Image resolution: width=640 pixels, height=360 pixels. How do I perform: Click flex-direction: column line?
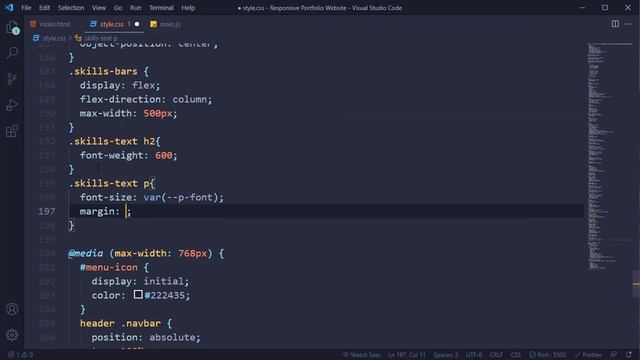coord(146,99)
